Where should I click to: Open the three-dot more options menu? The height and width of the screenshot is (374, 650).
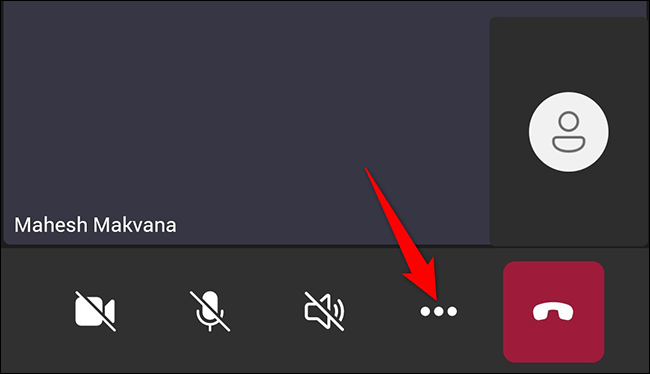[x=439, y=311]
